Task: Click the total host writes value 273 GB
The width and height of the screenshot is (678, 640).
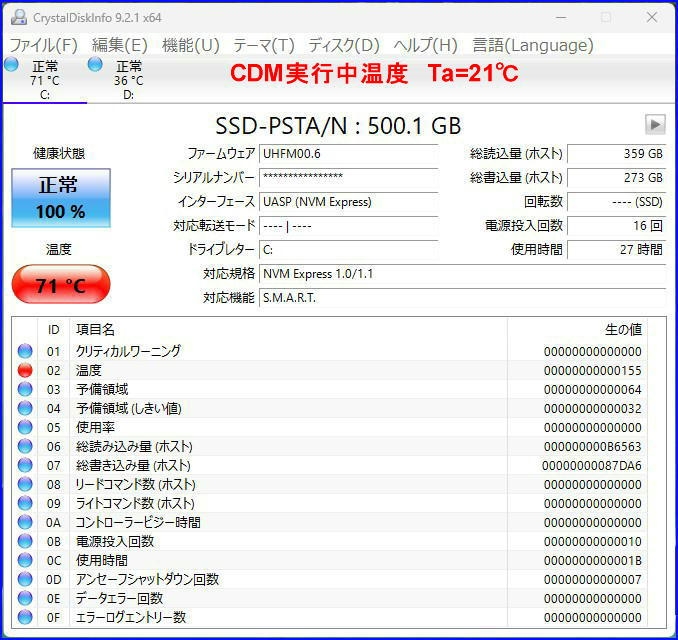Action: (616, 178)
